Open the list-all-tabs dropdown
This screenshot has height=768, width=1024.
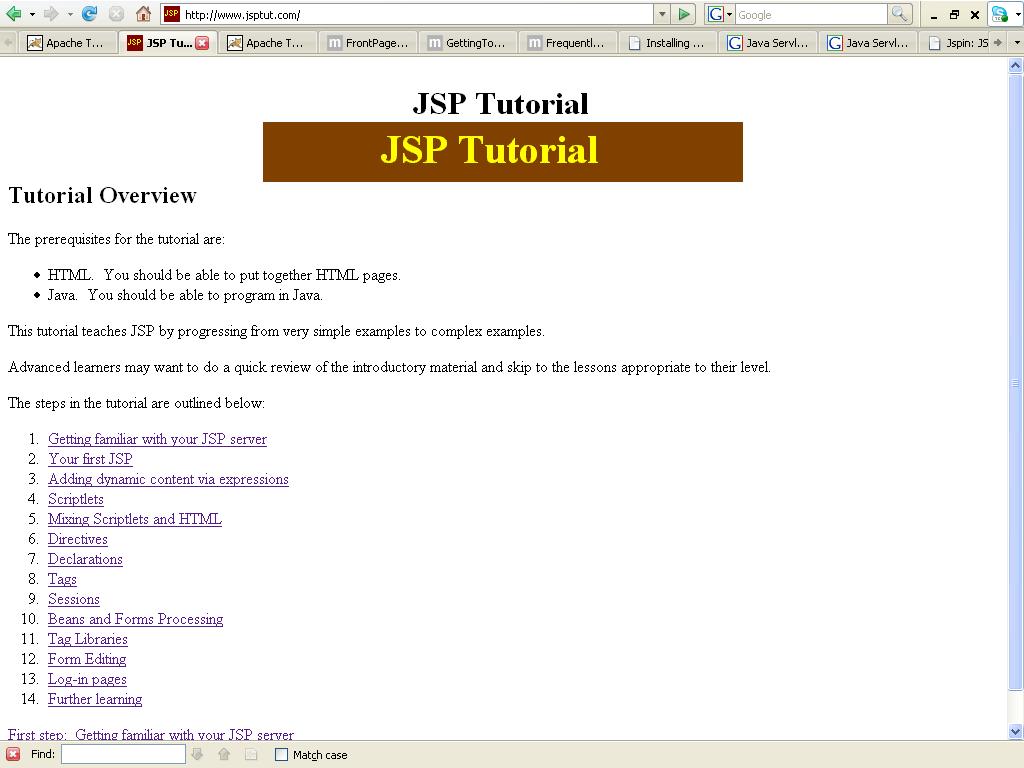1016,43
